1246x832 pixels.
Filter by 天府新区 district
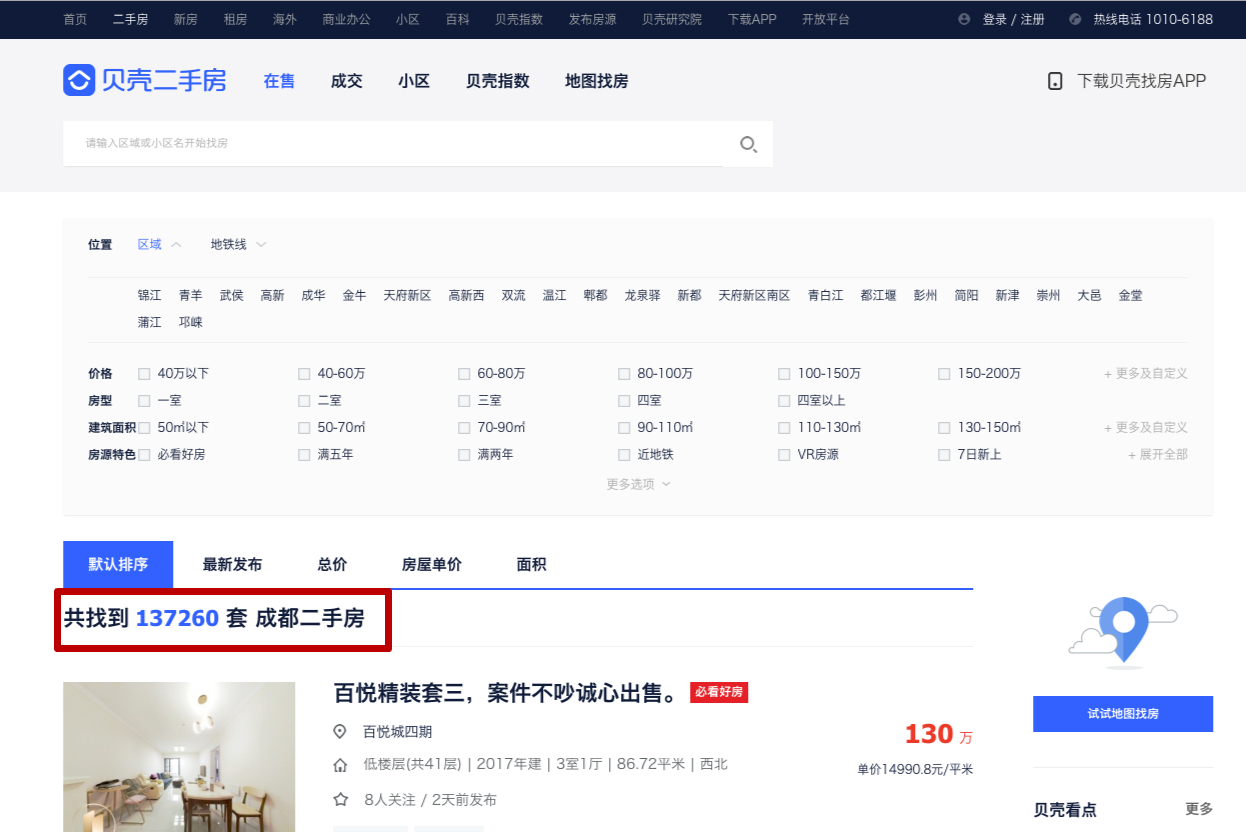[x=407, y=295]
